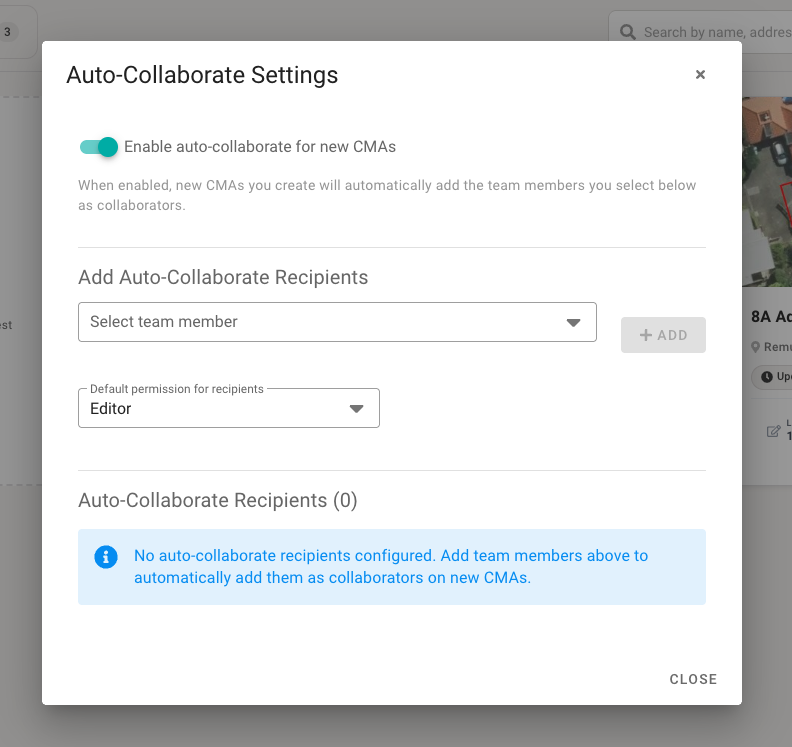This screenshot has width=792, height=747.
Task: Click the aerial property thumbnail behind dialog
Action: (x=767, y=192)
